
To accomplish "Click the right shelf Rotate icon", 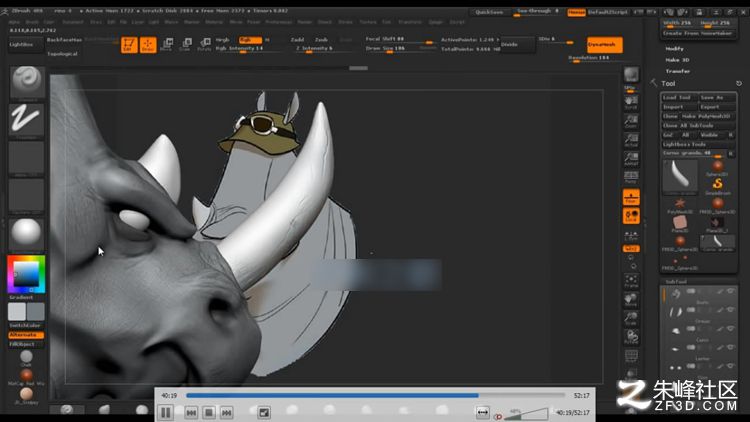I will (x=631, y=337).
